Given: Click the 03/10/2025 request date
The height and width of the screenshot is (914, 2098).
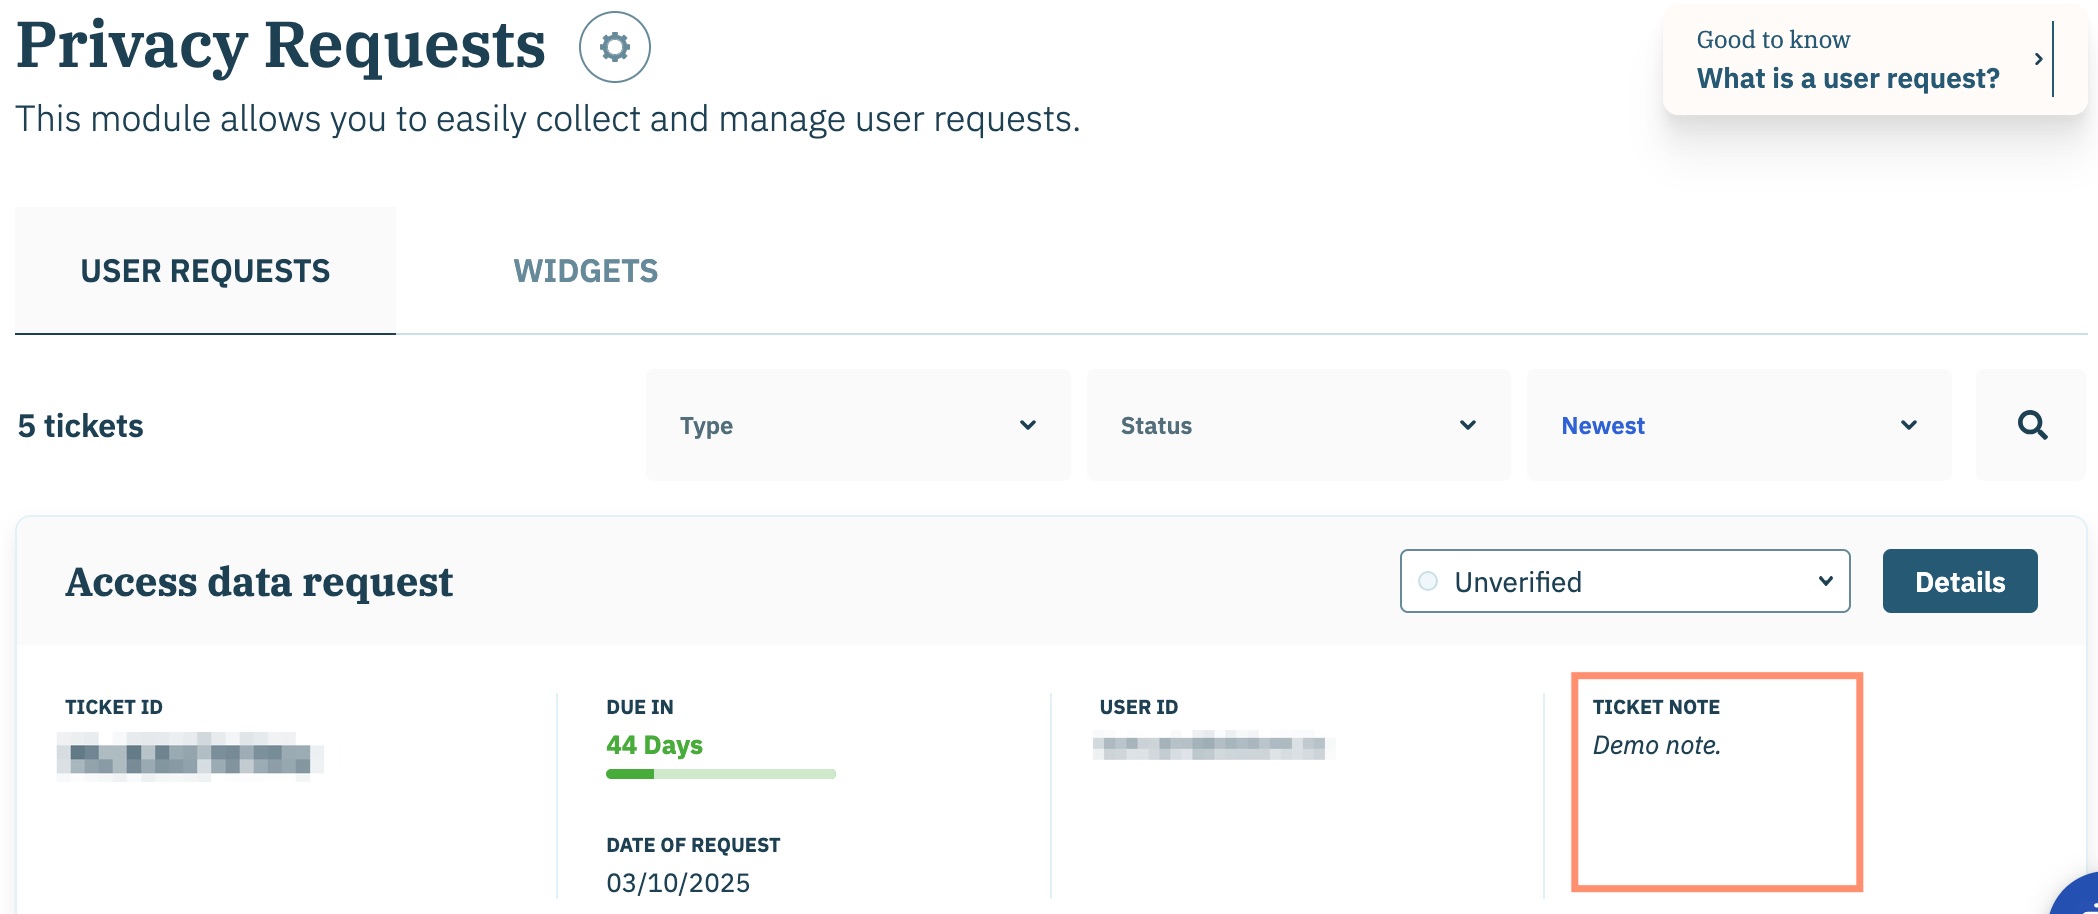Looking at the screenshot, I should [x=678, y=883].
